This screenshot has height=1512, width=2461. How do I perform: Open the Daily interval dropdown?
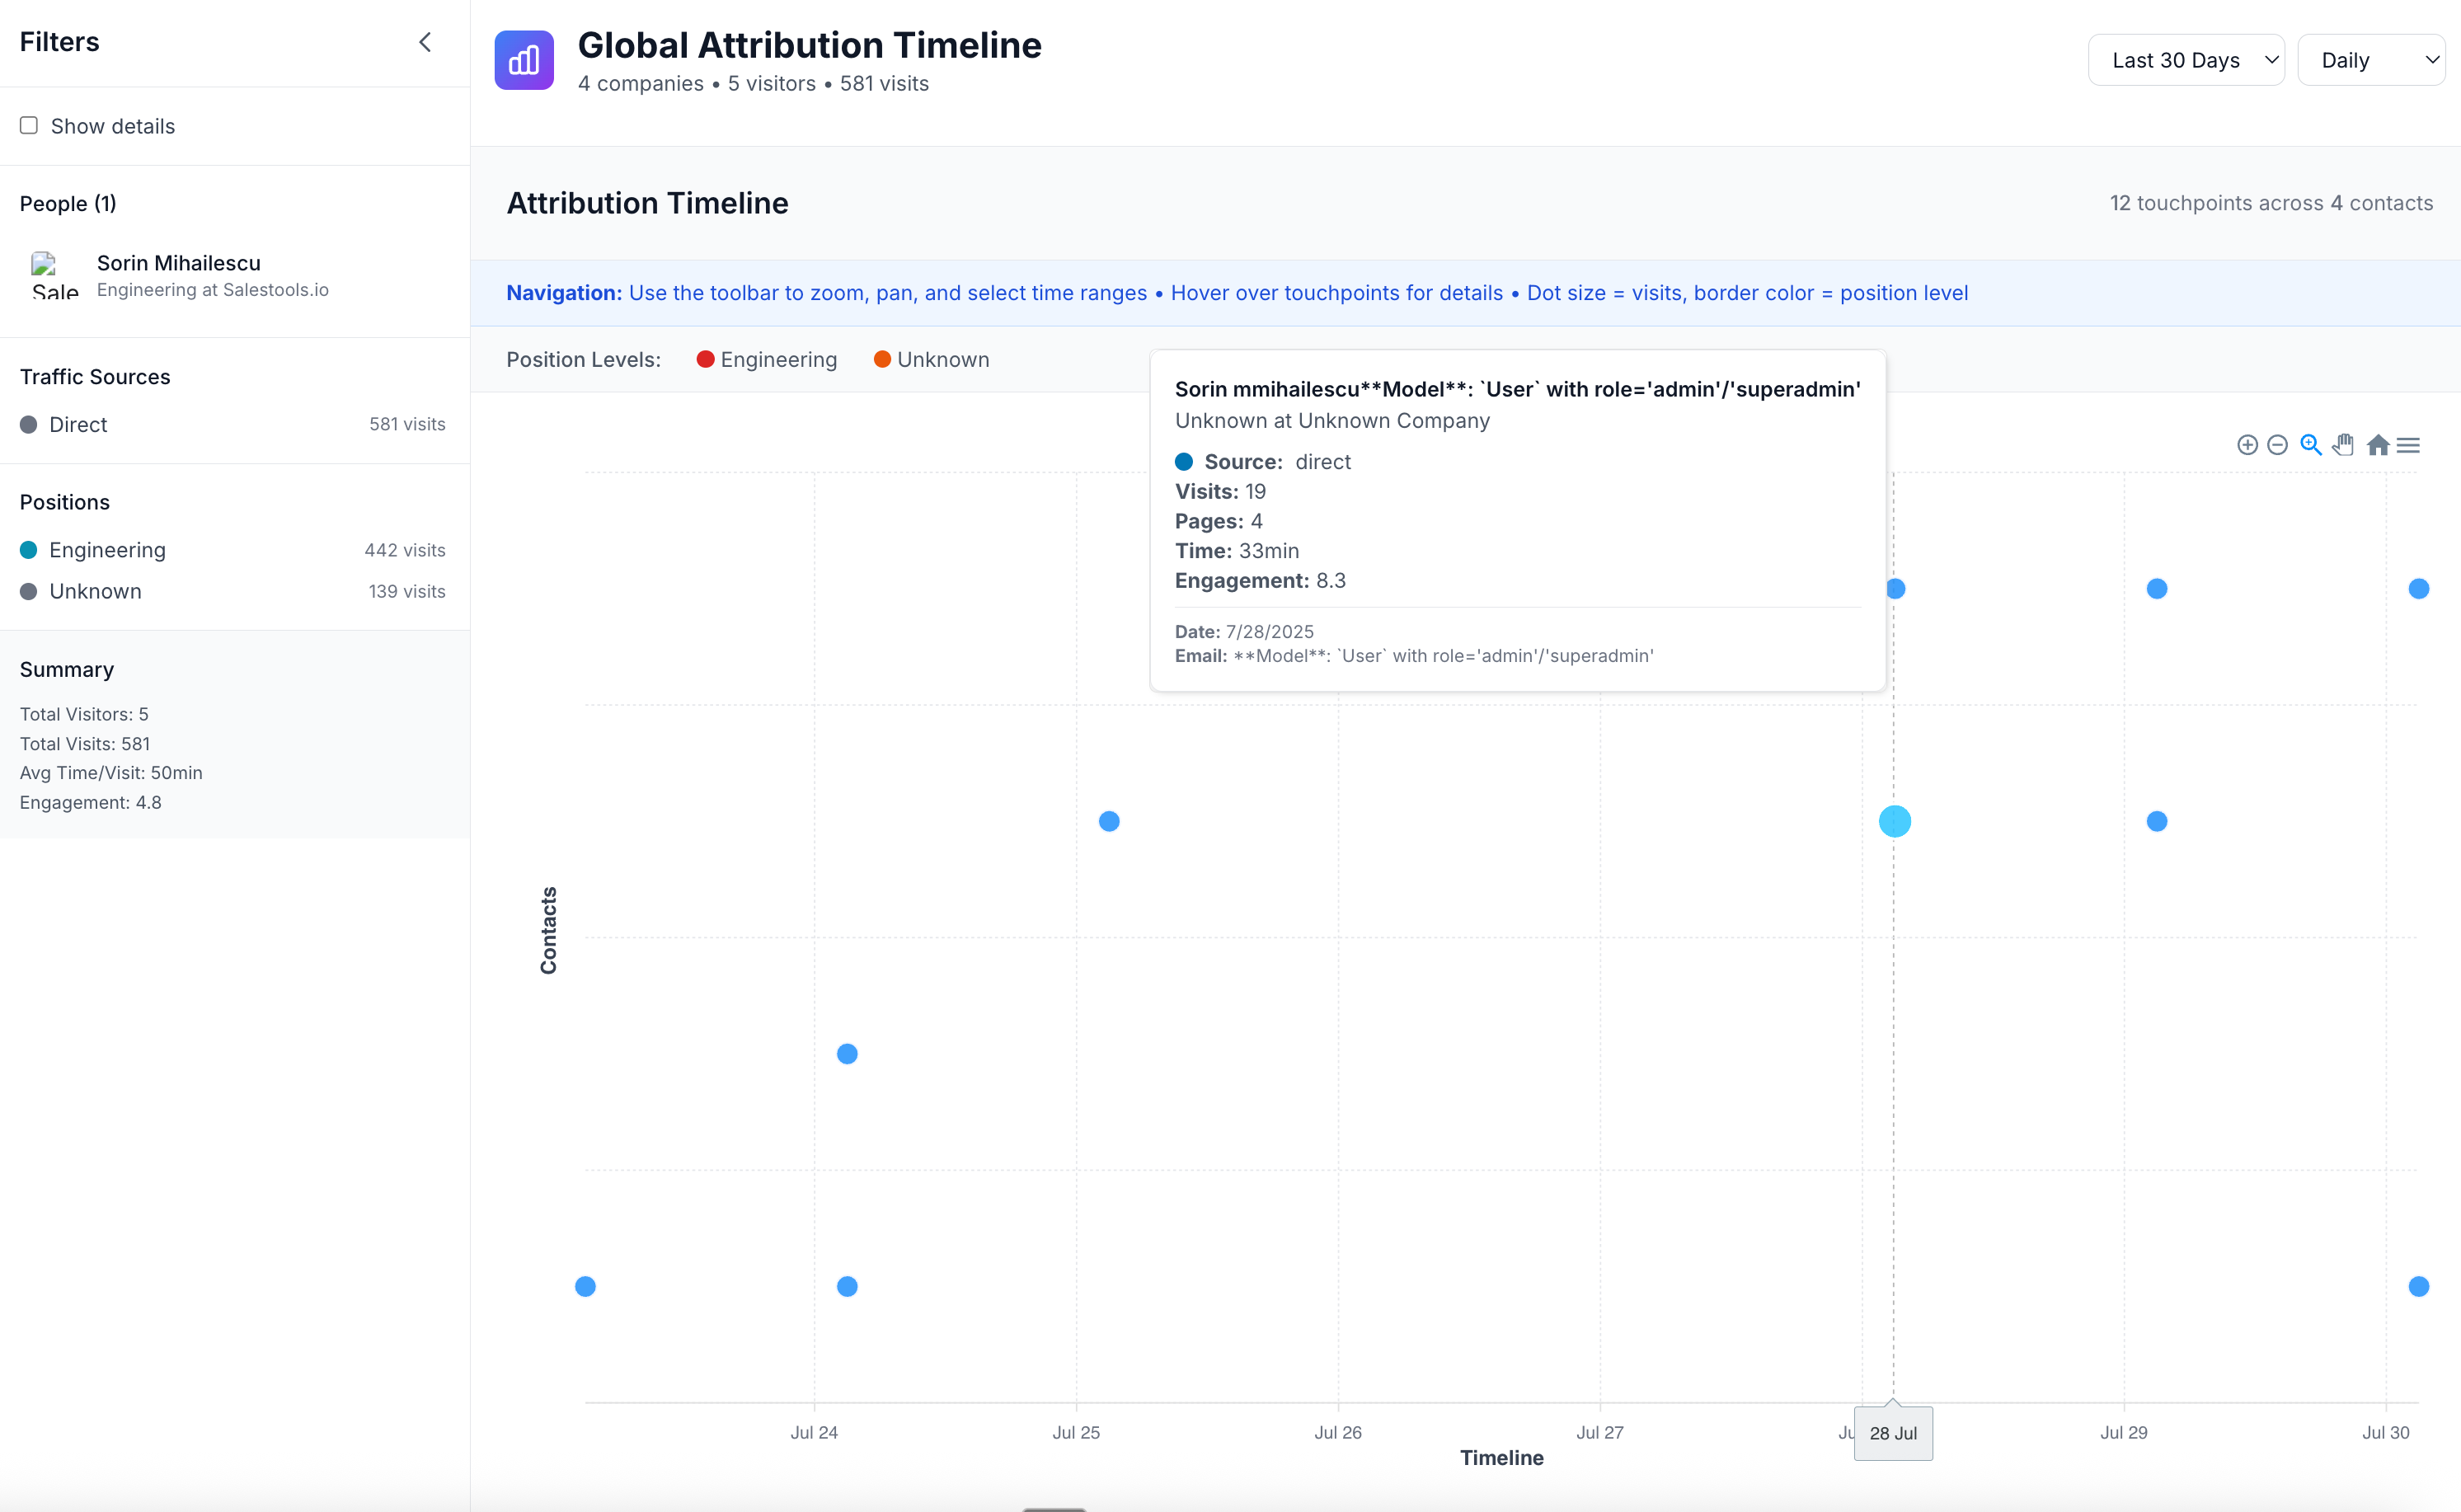click(2370, 60)
